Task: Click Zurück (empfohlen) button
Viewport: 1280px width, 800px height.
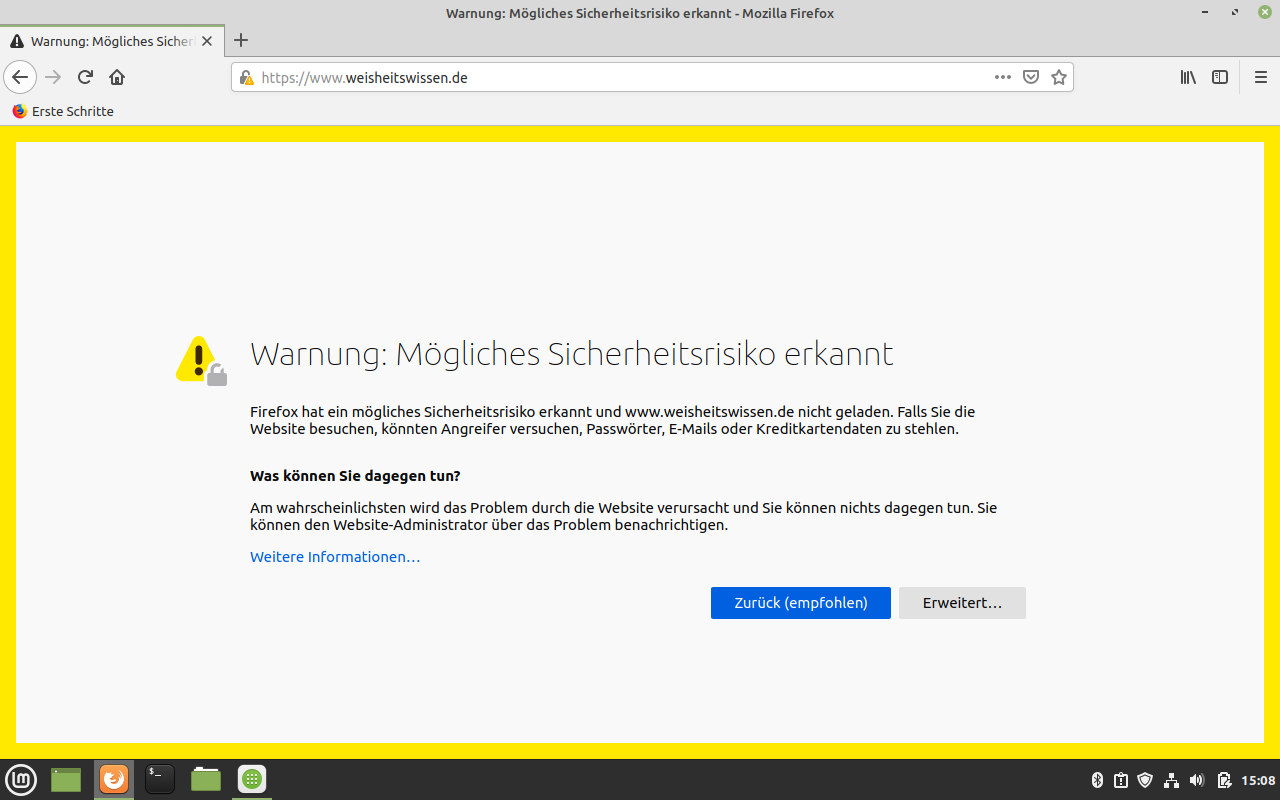Action: pos(801,603)
